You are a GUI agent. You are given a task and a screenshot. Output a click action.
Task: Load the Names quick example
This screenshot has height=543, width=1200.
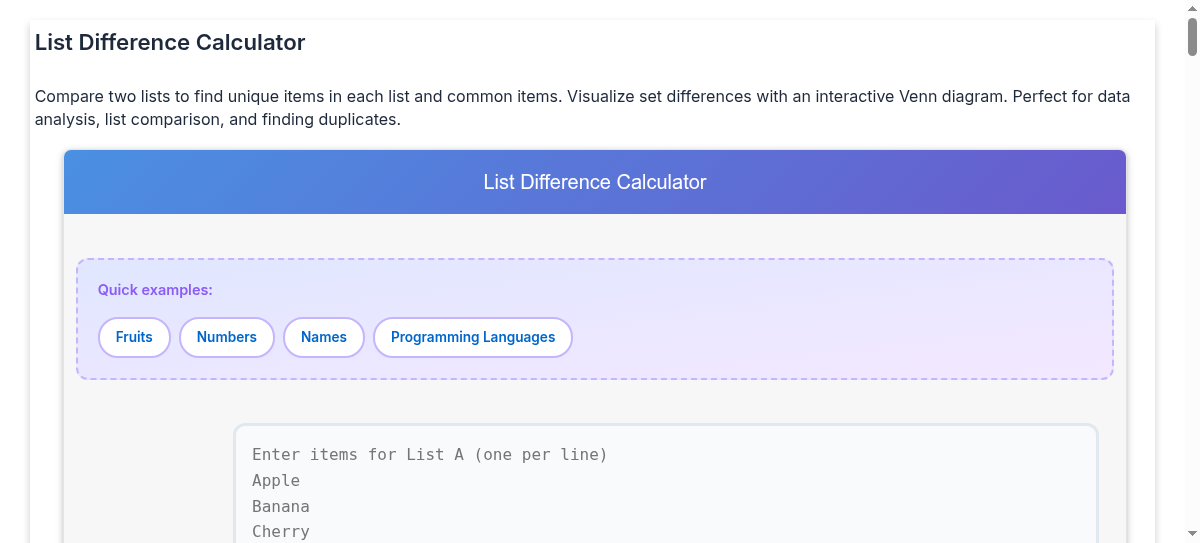tap(324, 337)
